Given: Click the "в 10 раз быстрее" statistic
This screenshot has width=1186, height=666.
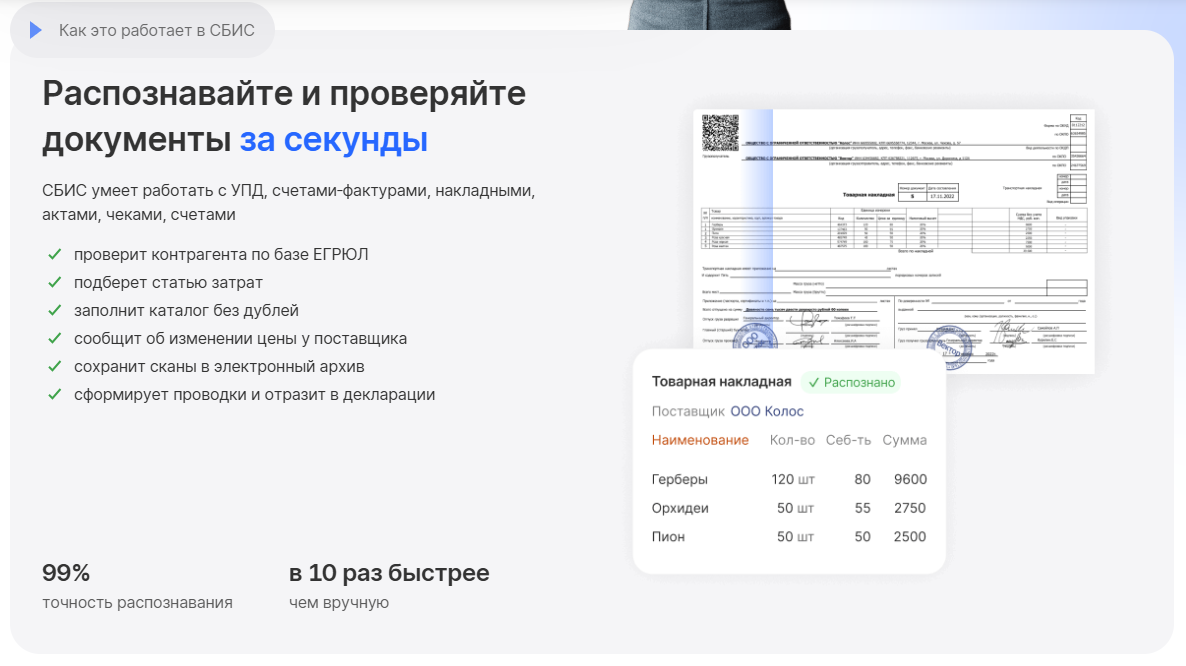Looking at the screenshot, I should point(389,573).
